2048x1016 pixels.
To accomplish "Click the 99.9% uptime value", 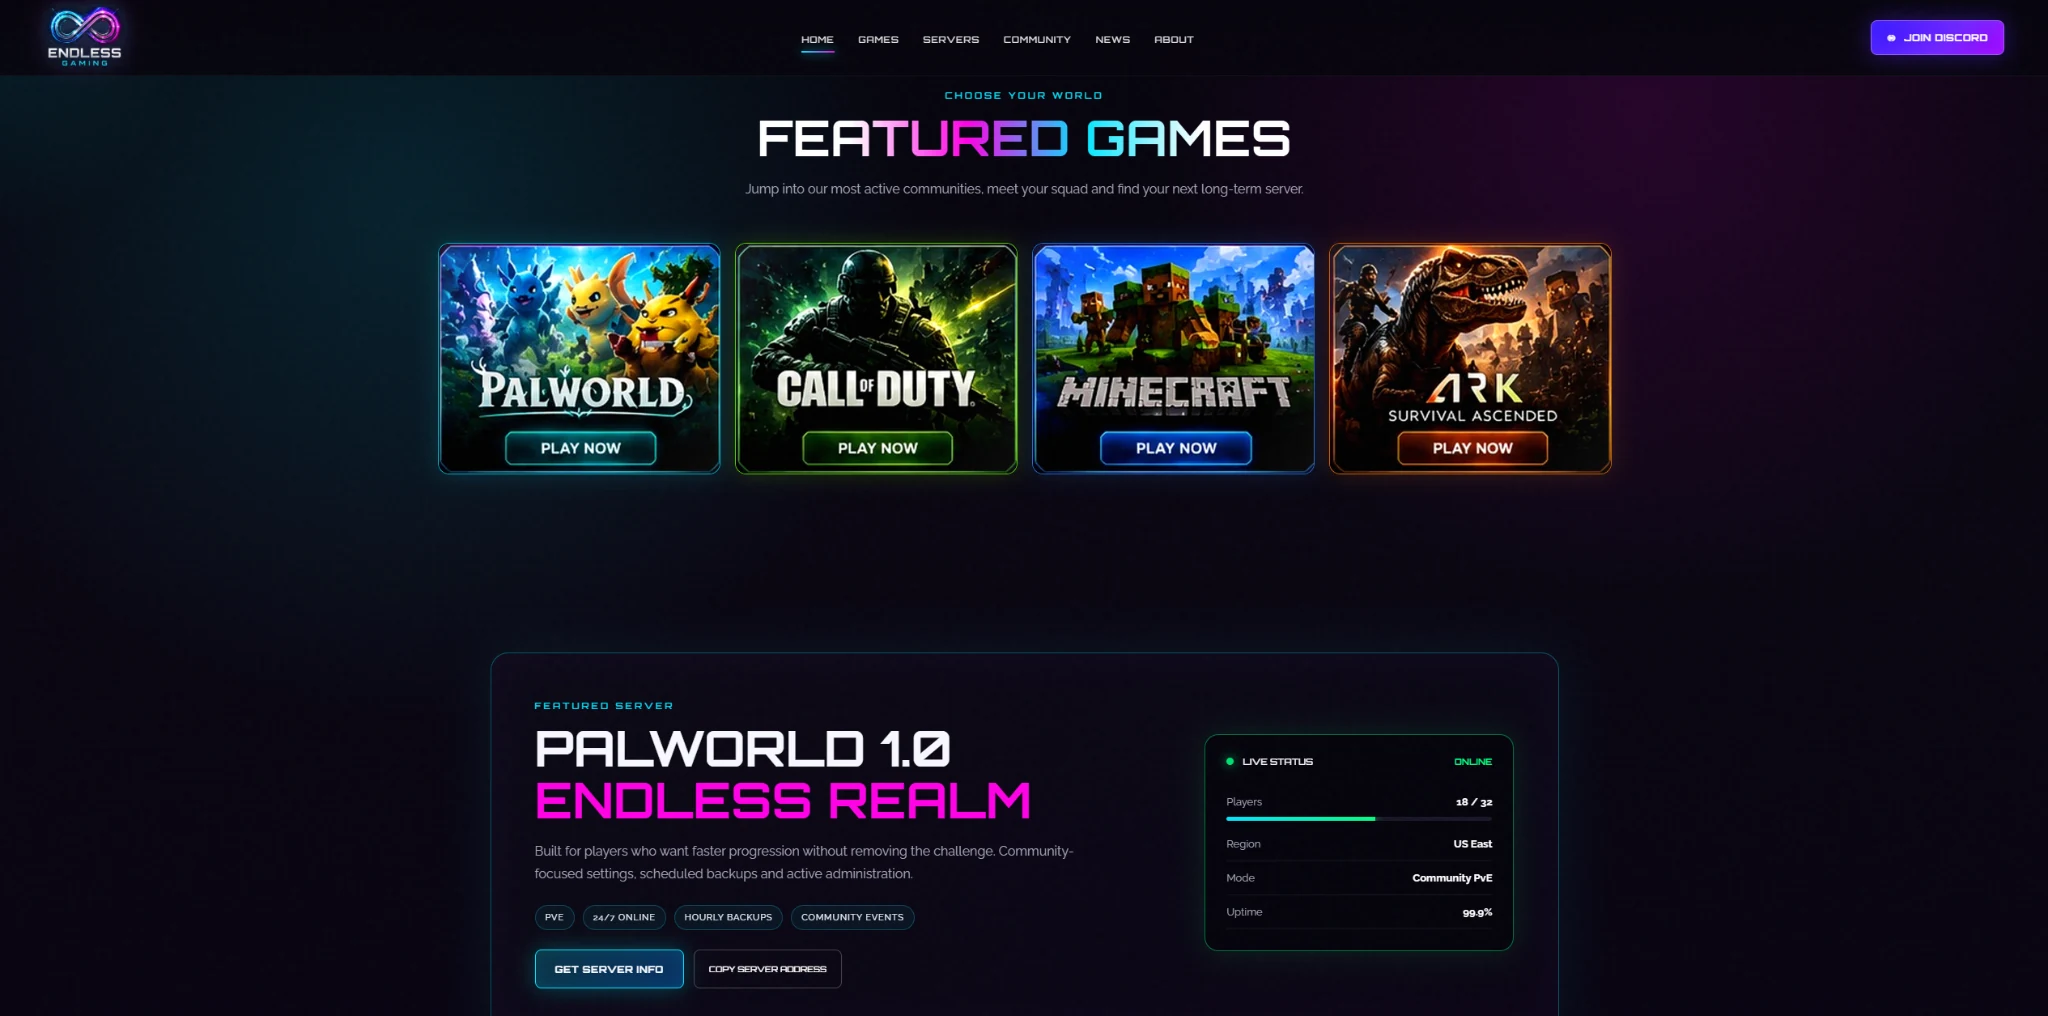I will tap(1477, 912).
